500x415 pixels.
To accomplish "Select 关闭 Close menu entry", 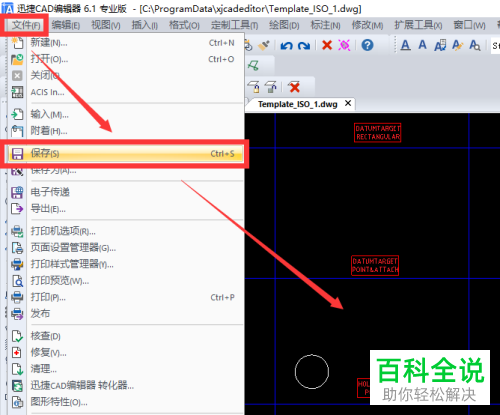I will pyautogui.click(x=126, y=75).
